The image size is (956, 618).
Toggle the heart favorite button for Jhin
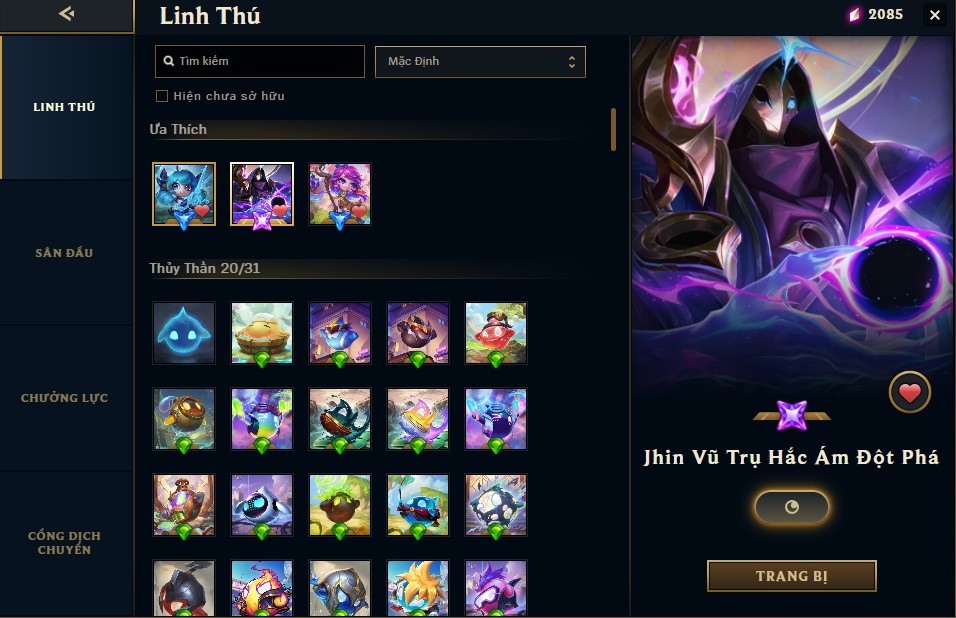[x=909, y=392]
